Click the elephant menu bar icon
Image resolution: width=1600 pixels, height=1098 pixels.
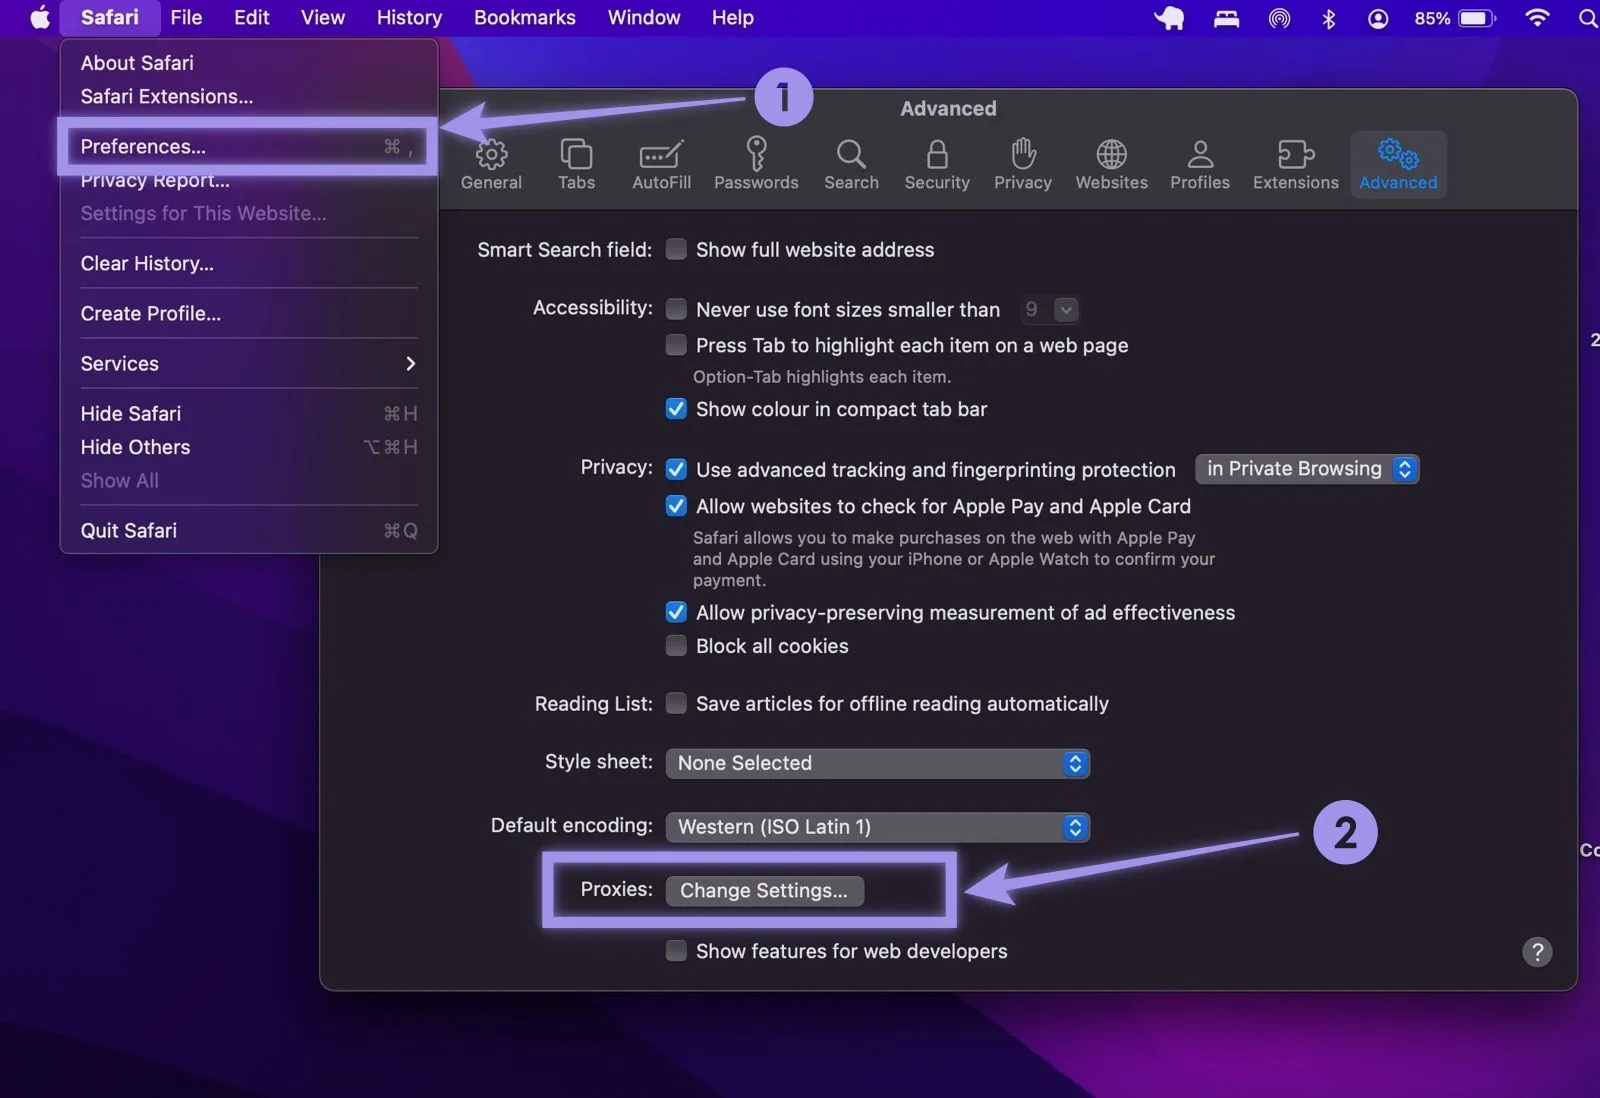(x=1169, y=18)
